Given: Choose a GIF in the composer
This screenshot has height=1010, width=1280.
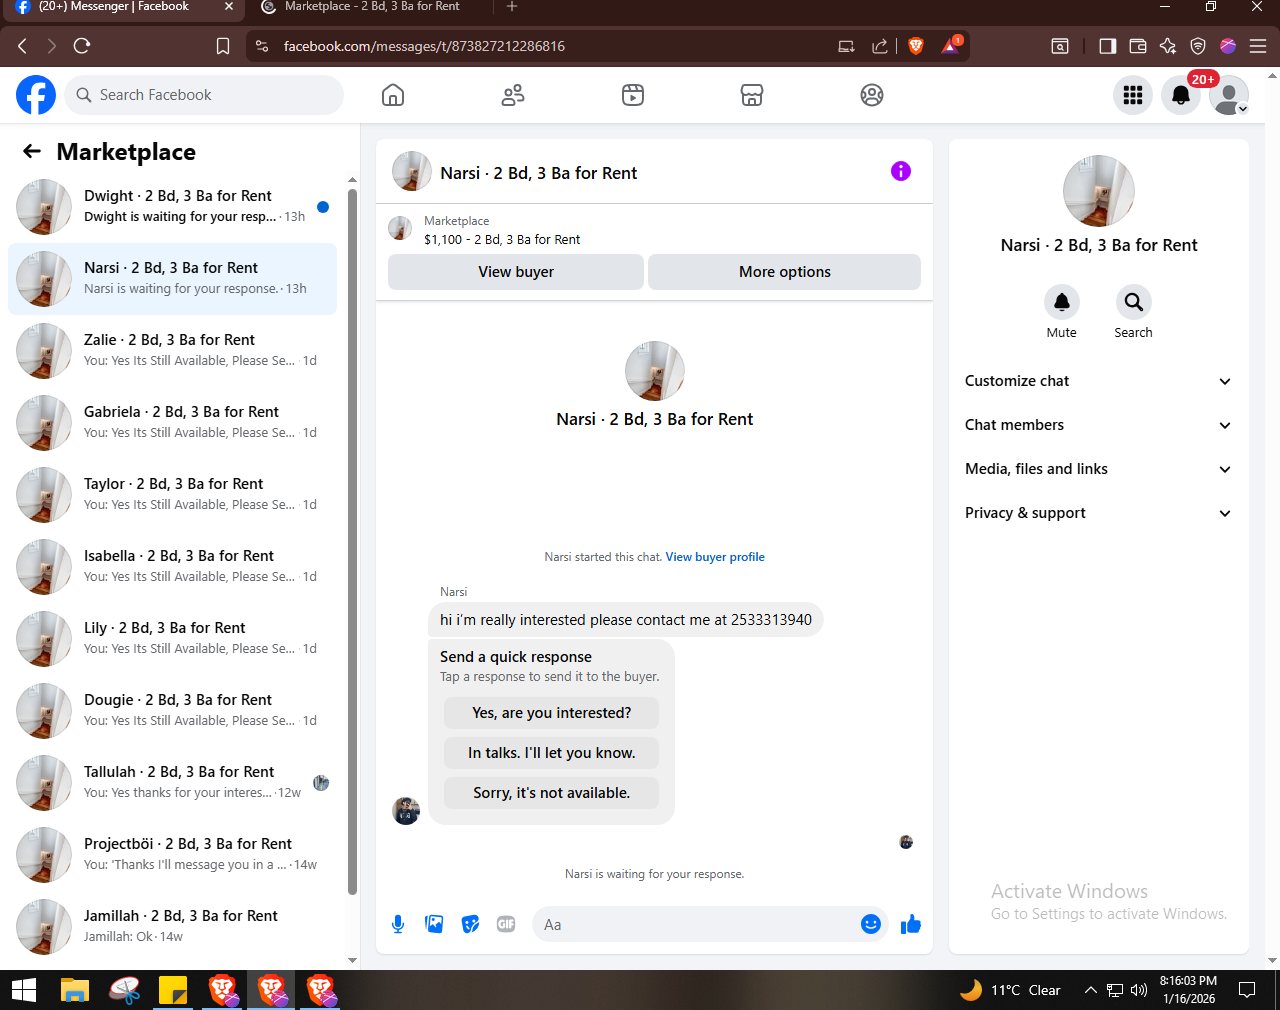Looking at the screenshot, I should point(506,924).
